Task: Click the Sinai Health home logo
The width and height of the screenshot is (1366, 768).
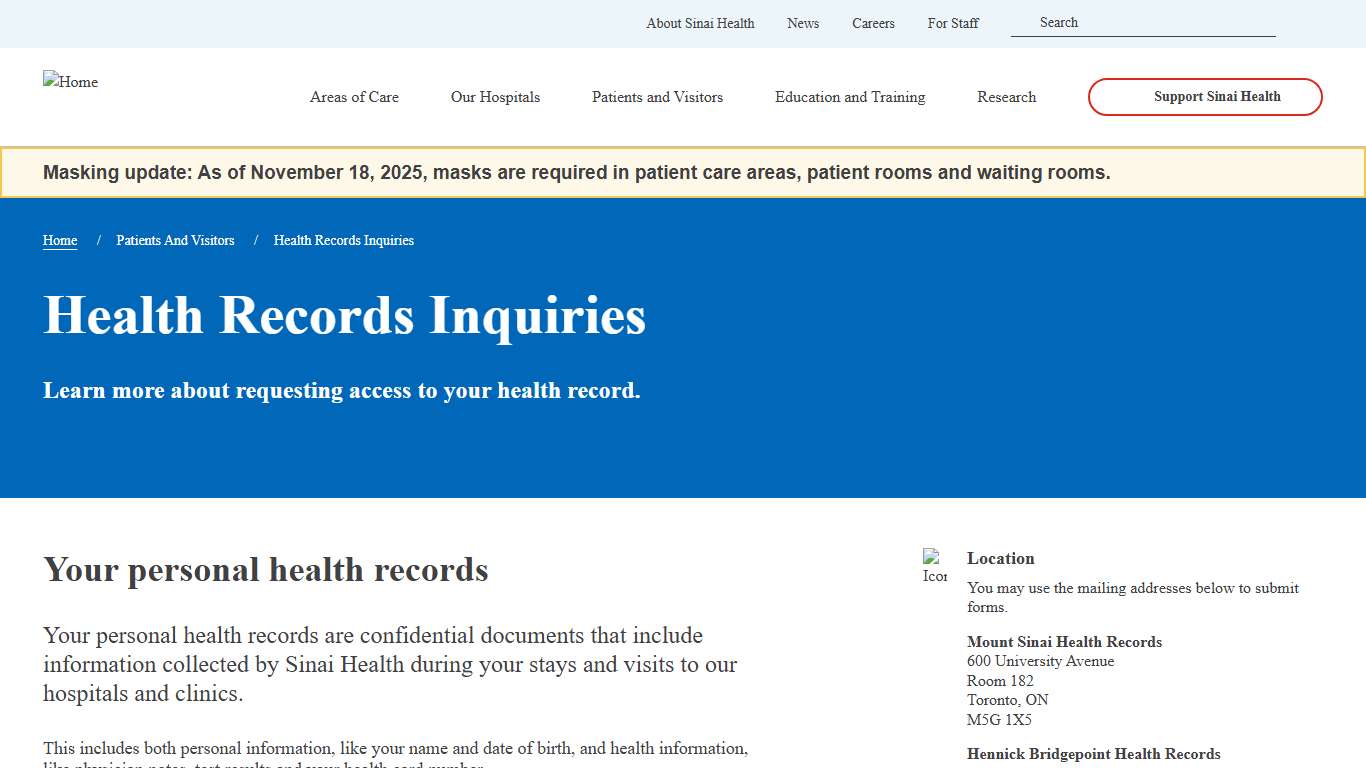Action: click(70, 82)
